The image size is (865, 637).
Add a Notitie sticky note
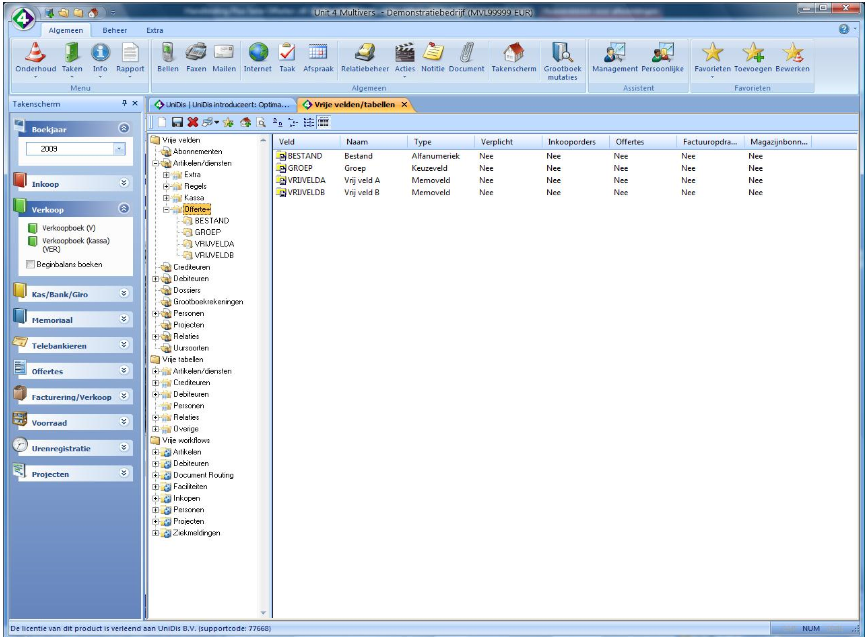click(x=433, y=53)
